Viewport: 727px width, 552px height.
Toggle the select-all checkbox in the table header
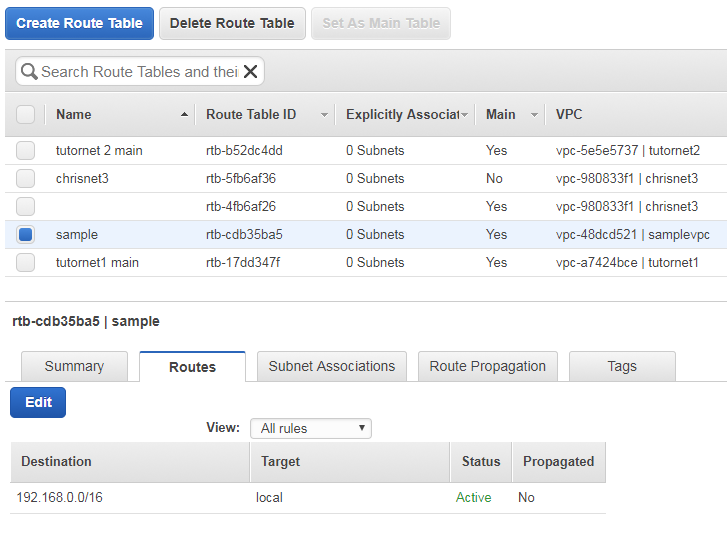coord(26,114)
